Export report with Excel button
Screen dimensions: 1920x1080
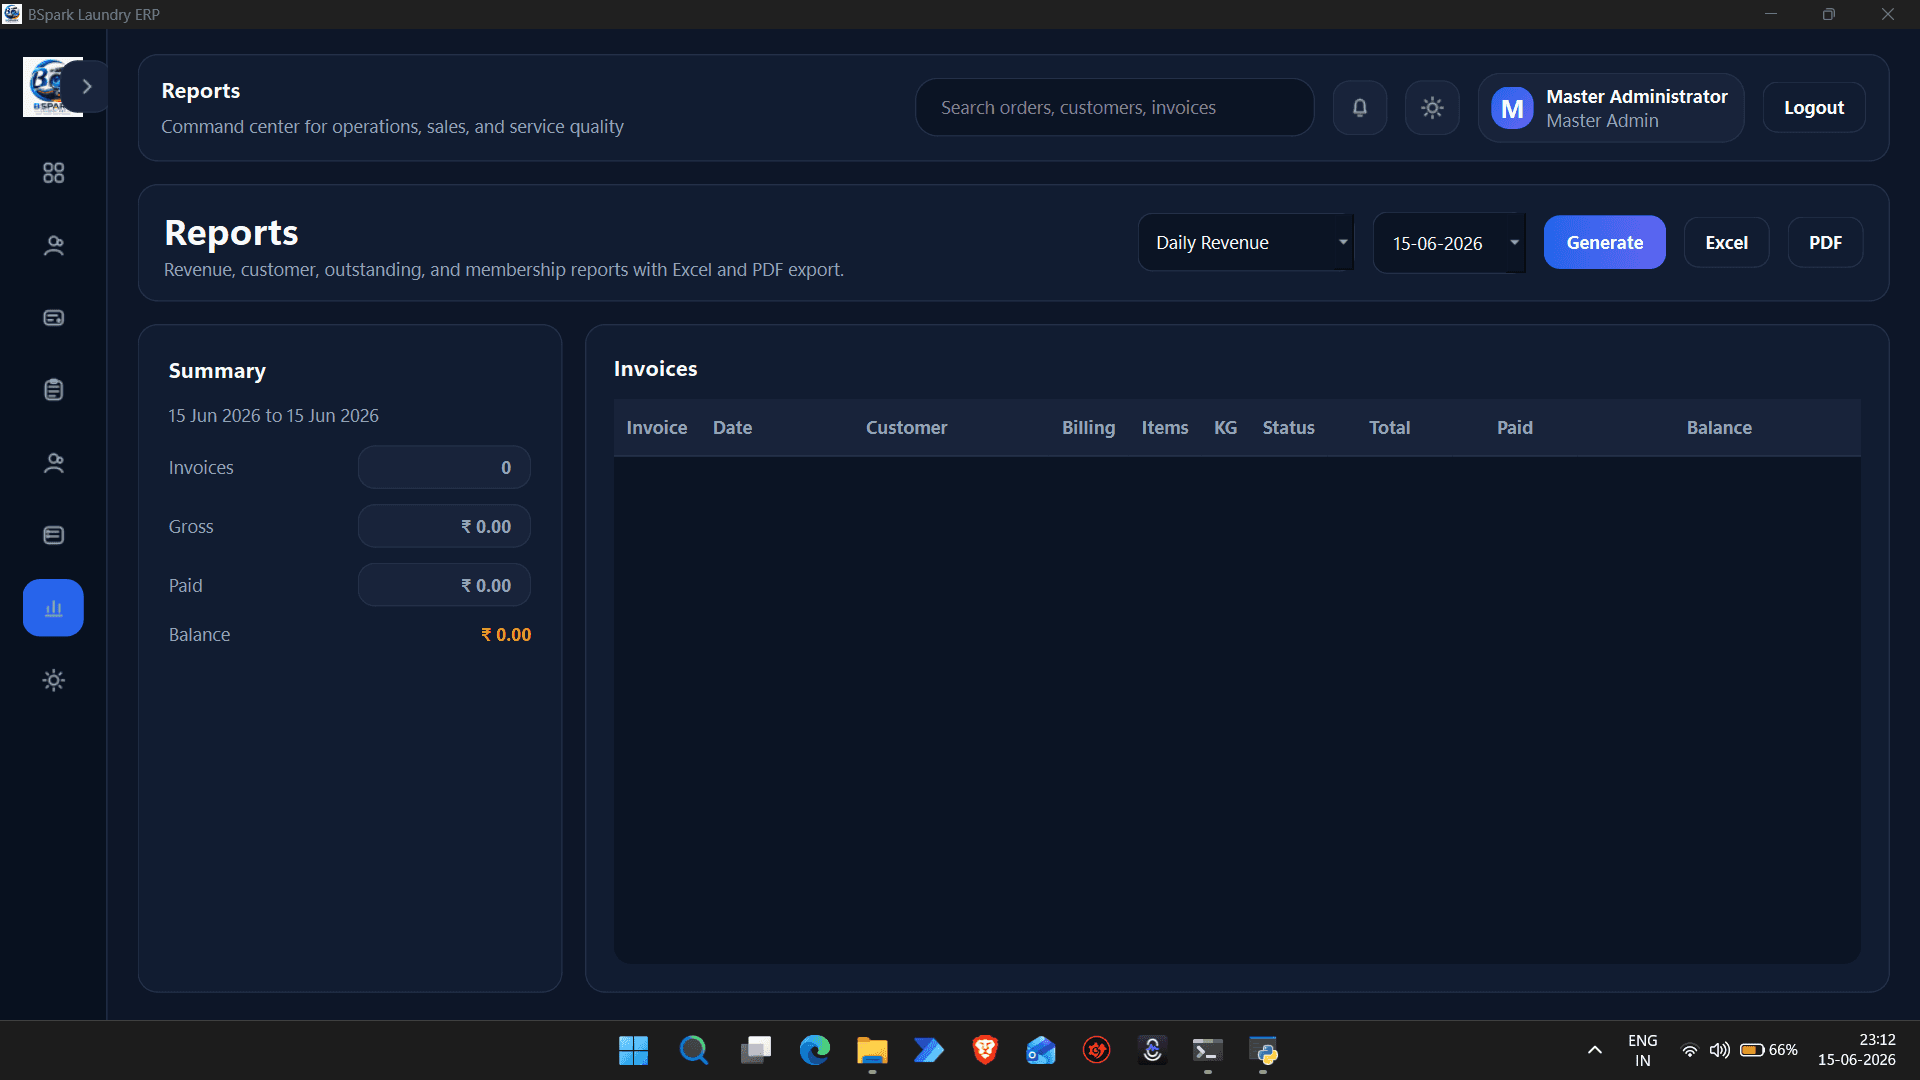(x=1726, y=242)
